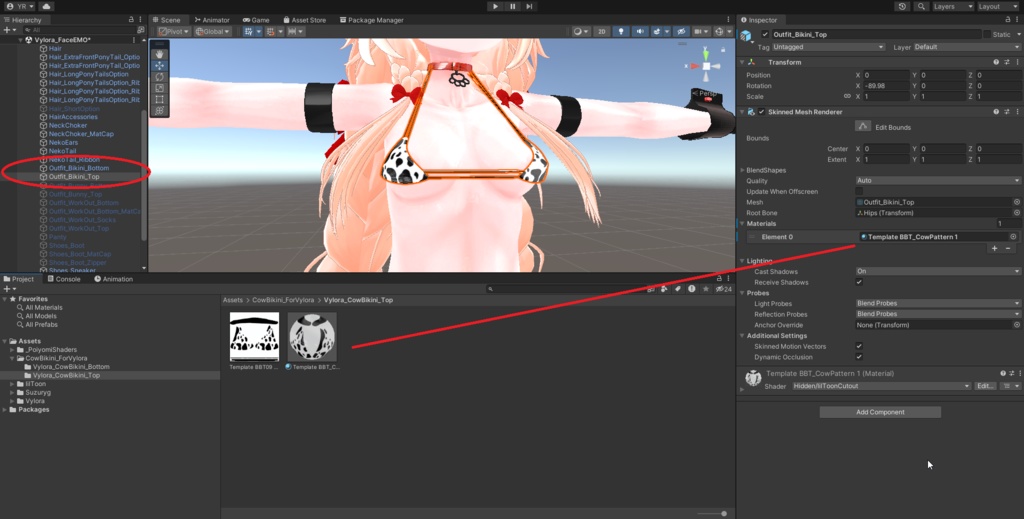The height and width of the screenshot is (519, 1024).
Task: Toggle the Skinned Mesh Renderer enabled checkbox
Action: click(761, 112)
